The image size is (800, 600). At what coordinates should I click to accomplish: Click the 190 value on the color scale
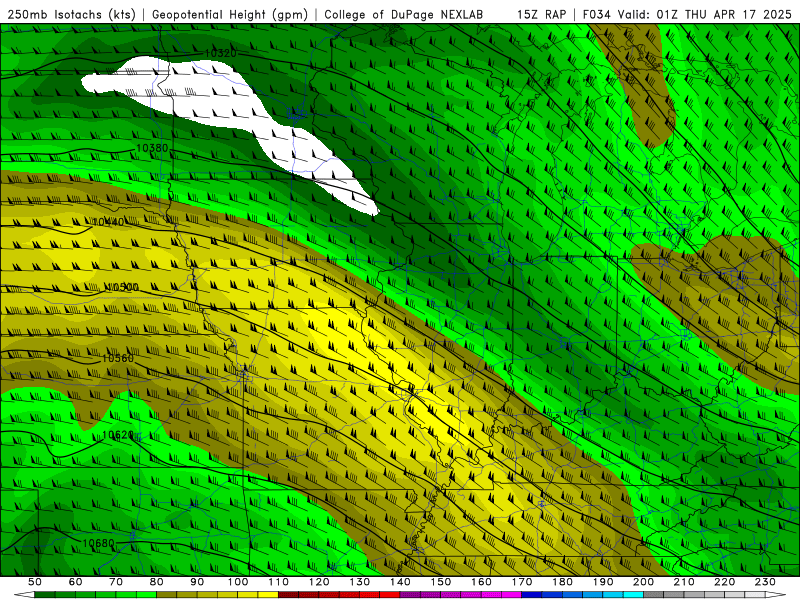click(603, 582)
